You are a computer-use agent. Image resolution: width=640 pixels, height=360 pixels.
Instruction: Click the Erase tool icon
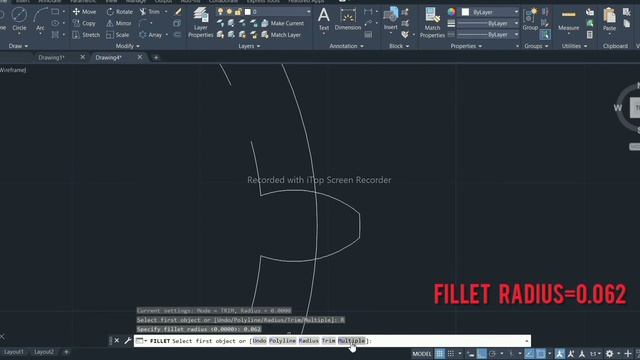(178, 12)
